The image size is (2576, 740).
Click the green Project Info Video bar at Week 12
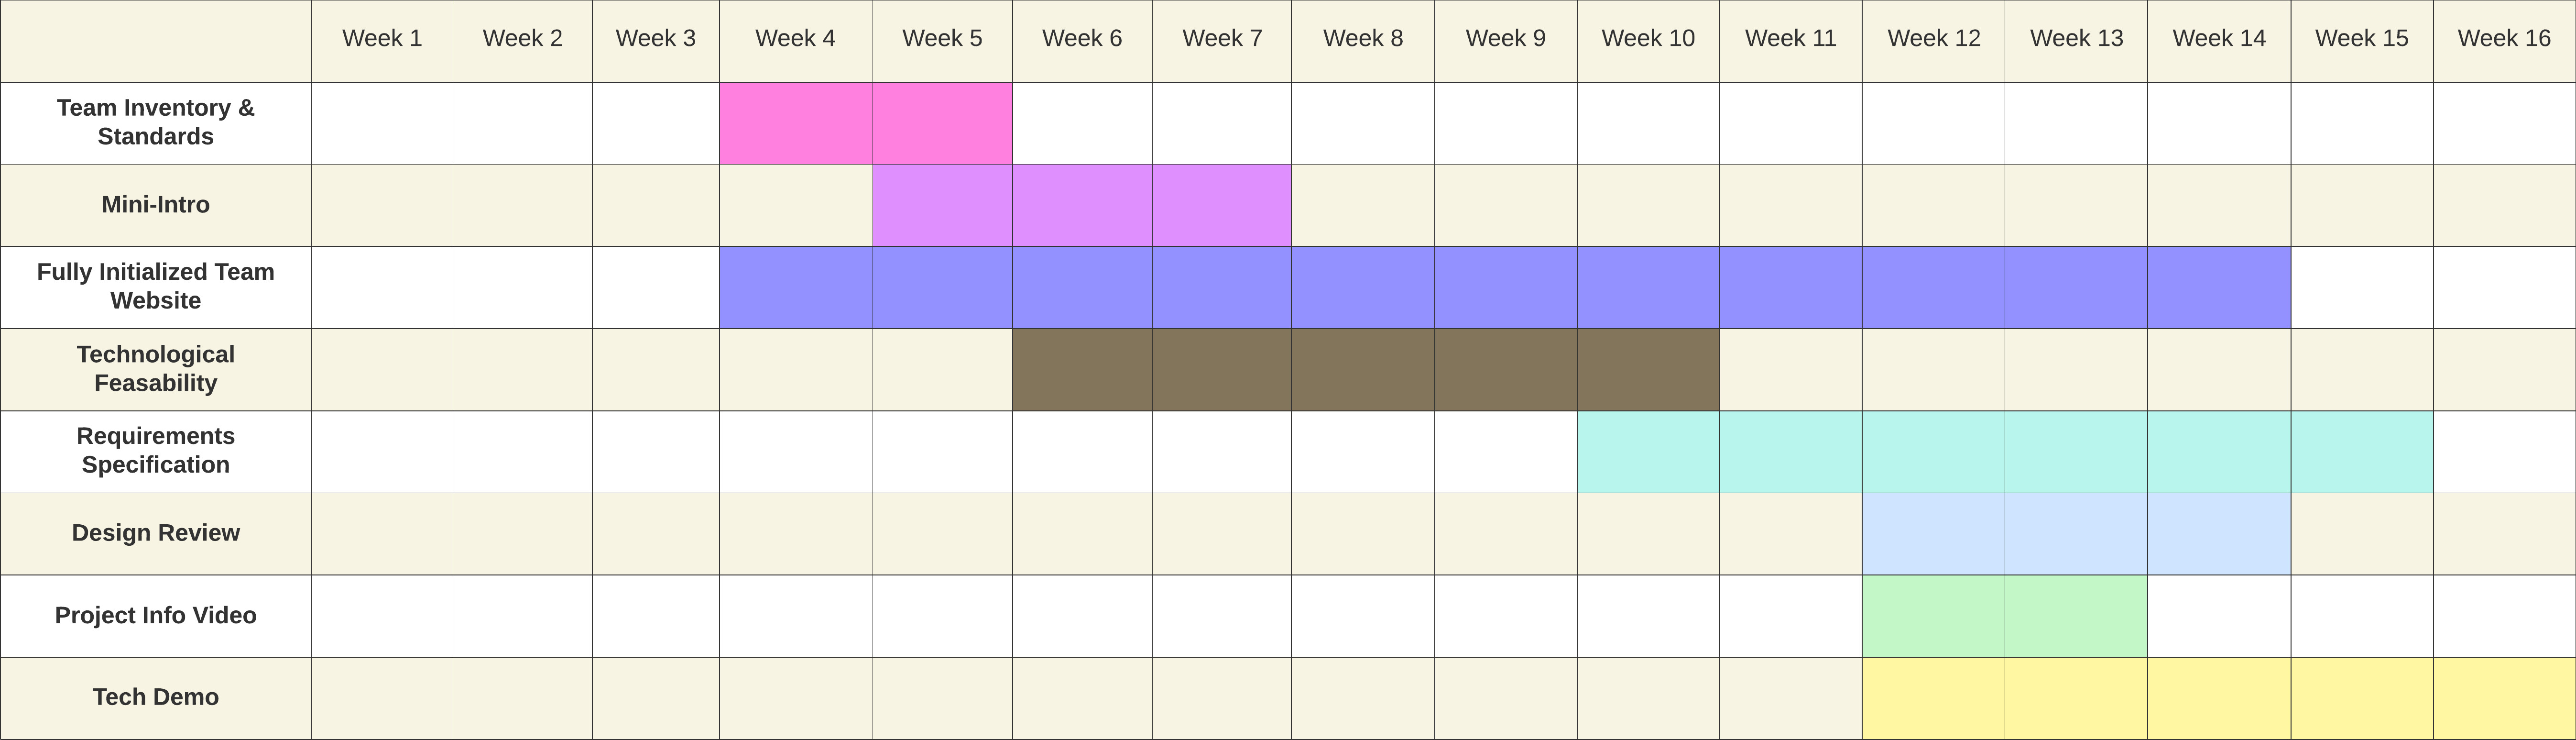(x=1933, y=616)
